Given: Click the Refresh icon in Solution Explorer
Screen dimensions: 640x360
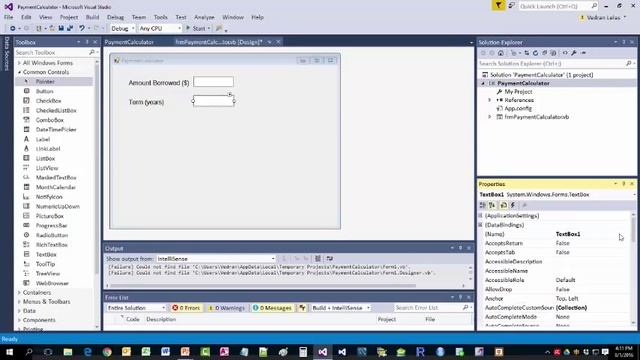Looking at the screenshot, I should point(536,53).
